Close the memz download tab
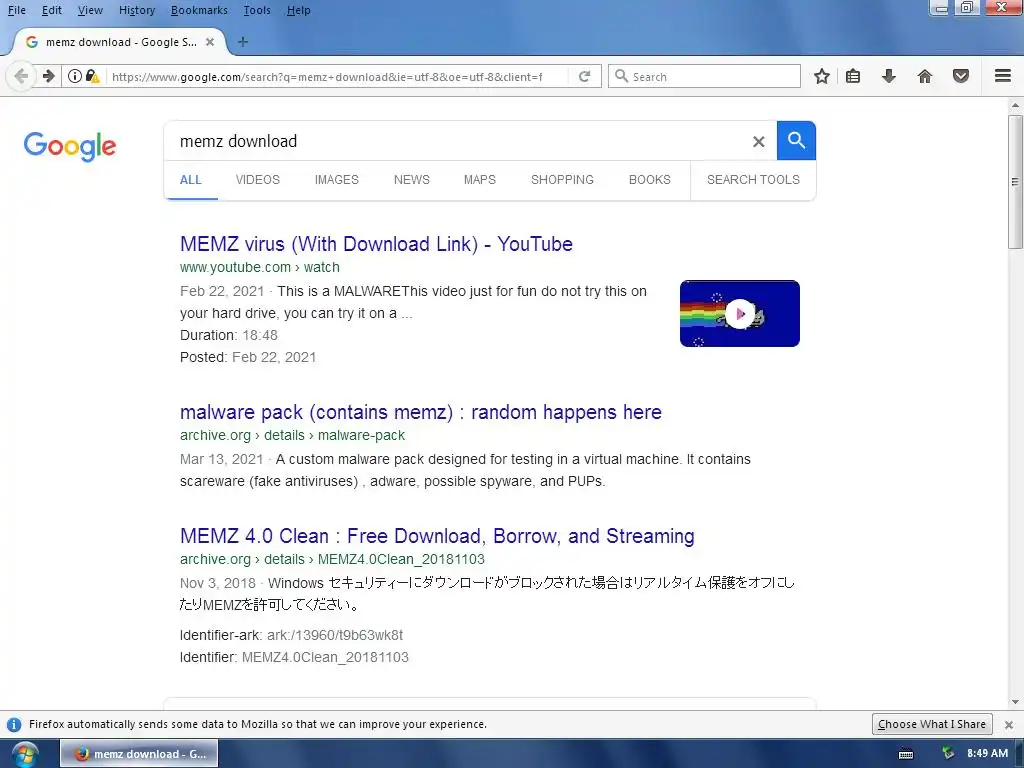This screenshot has width=1024, height=768. [x=210, y=42]
